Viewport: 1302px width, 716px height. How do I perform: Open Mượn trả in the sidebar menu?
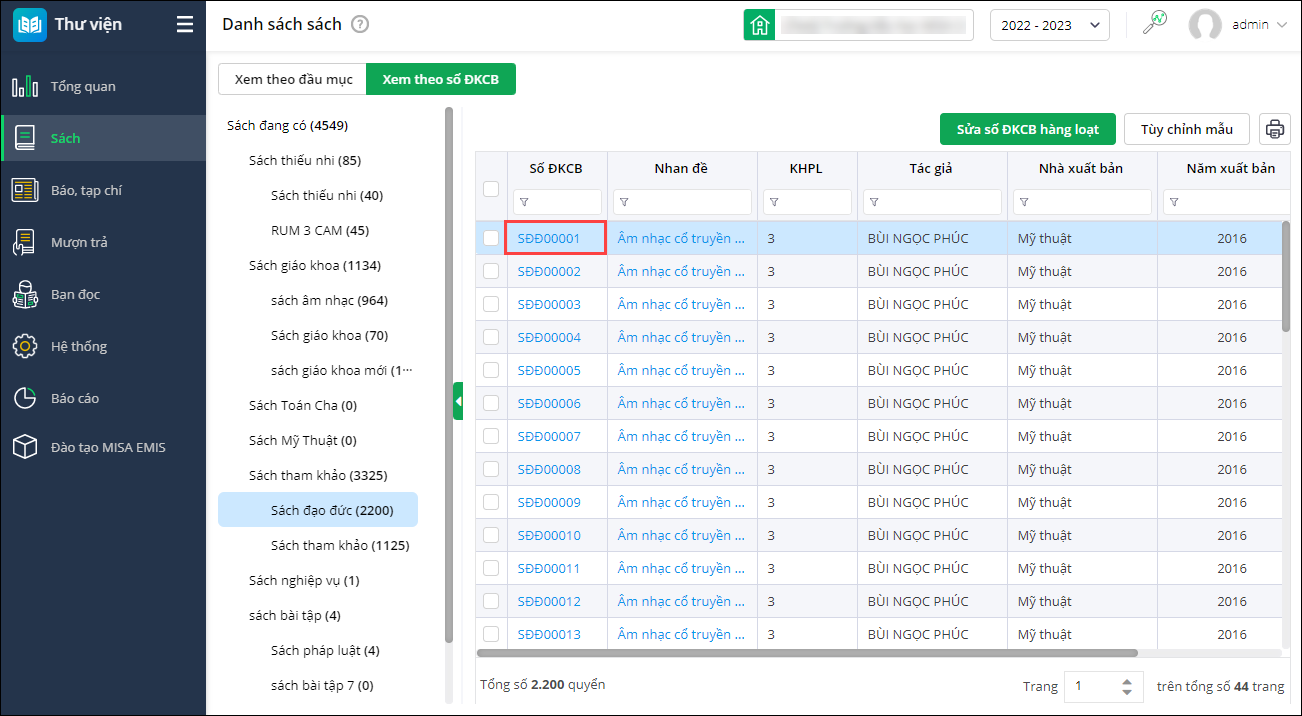[104, 242]
